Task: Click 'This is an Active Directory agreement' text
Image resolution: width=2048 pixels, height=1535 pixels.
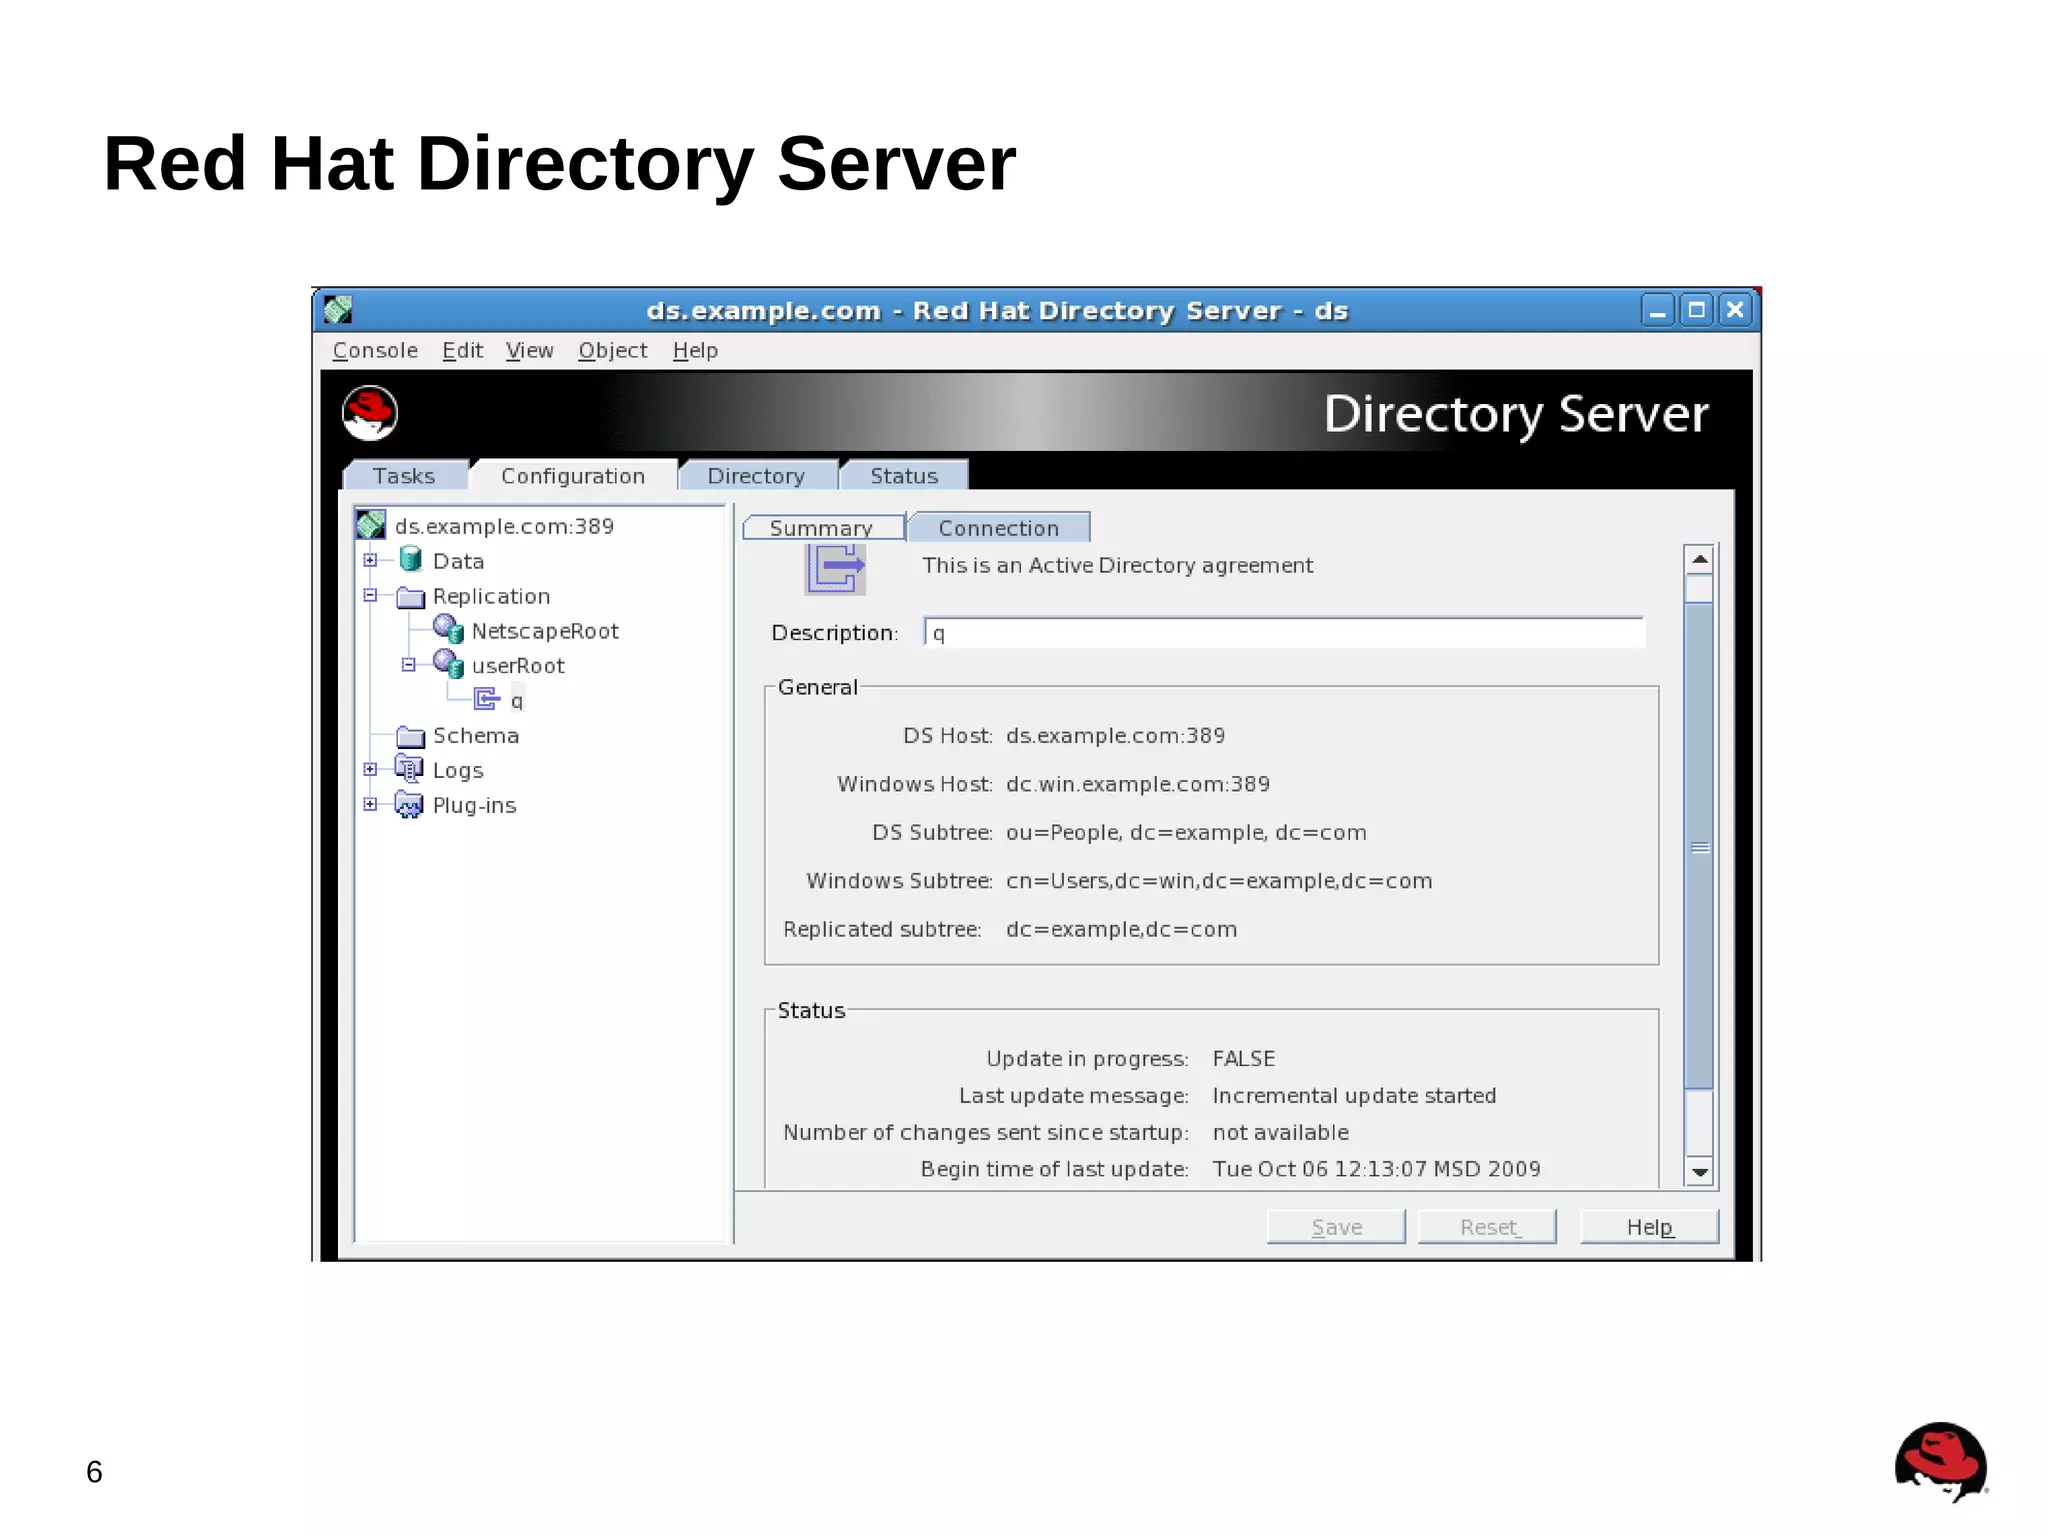Action: [x=1117, y=565]
